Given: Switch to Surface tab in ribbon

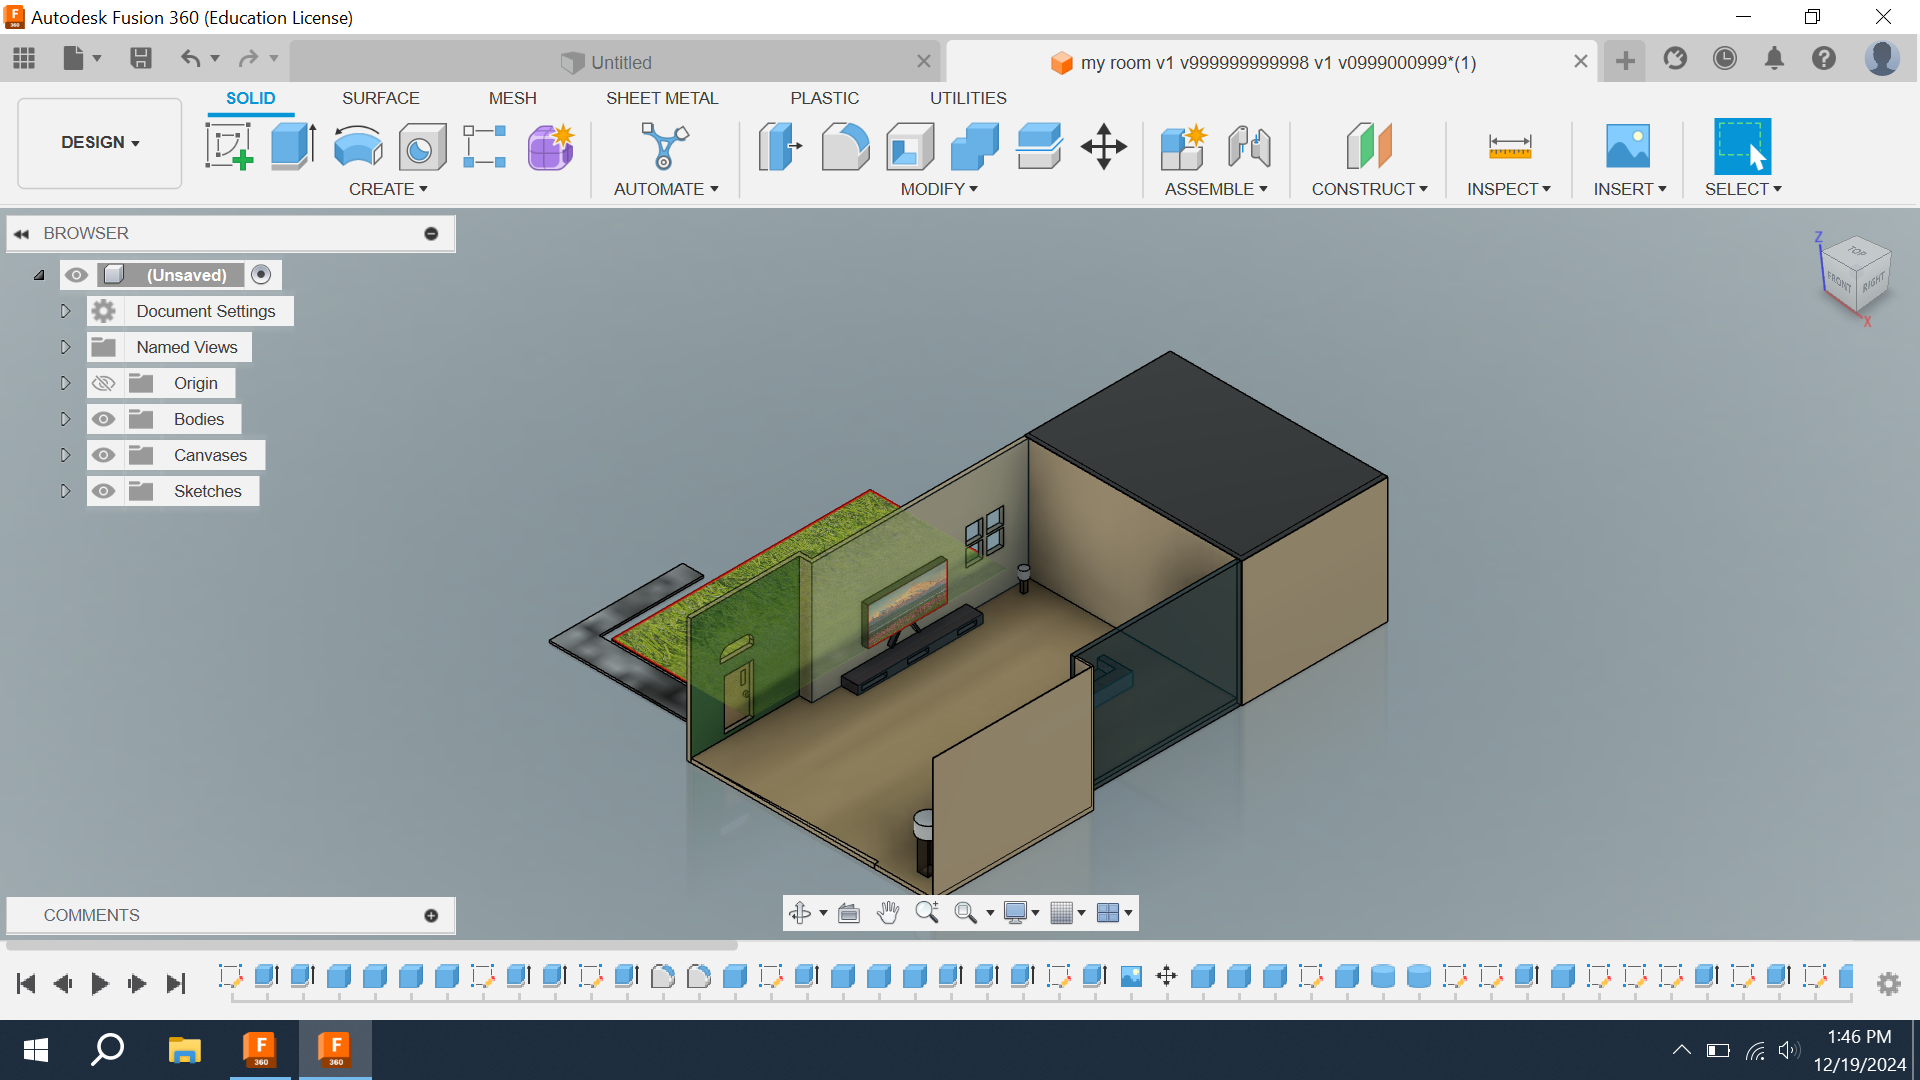Looking at the screenshot, I should [378, 98].
